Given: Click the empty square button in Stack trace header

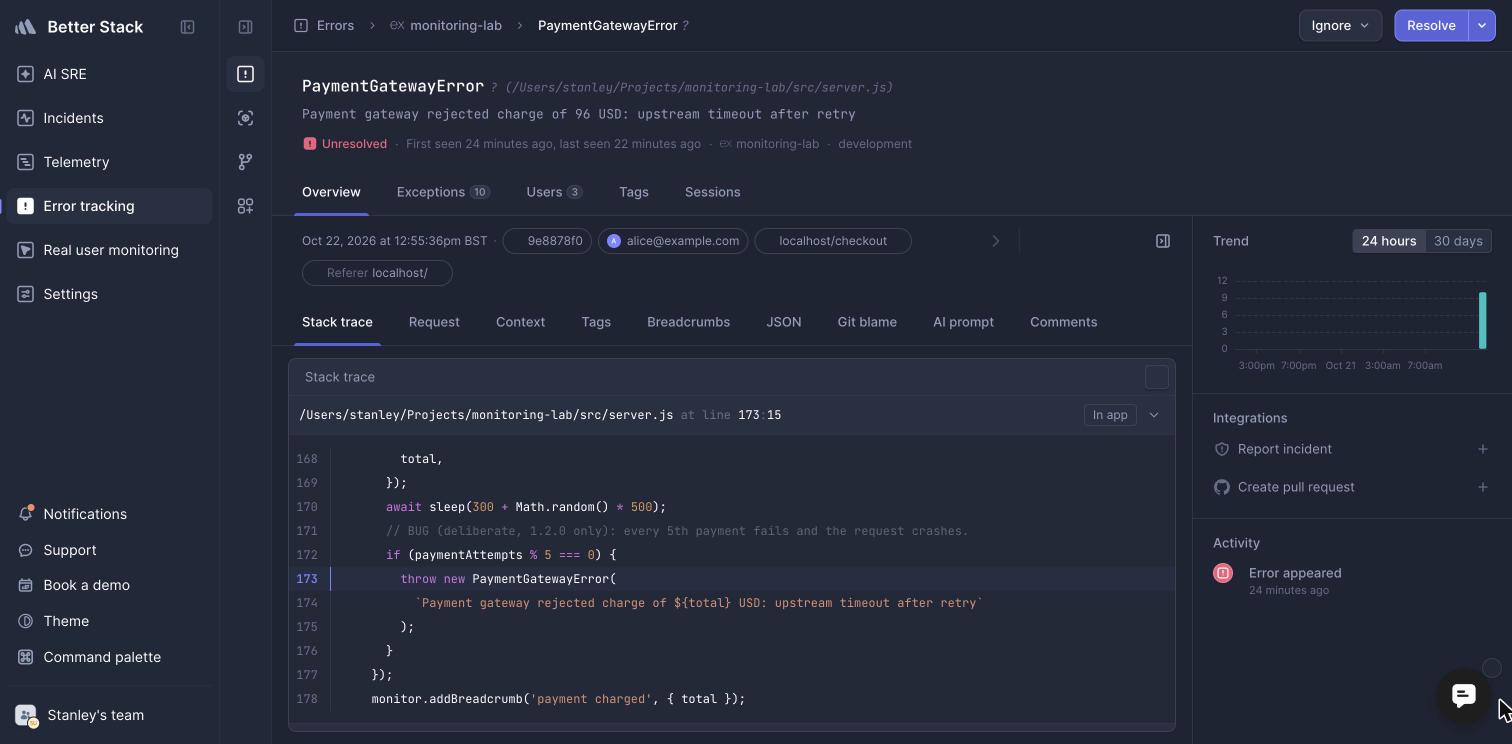Looking at the screenshot, I should point(1157,377).
